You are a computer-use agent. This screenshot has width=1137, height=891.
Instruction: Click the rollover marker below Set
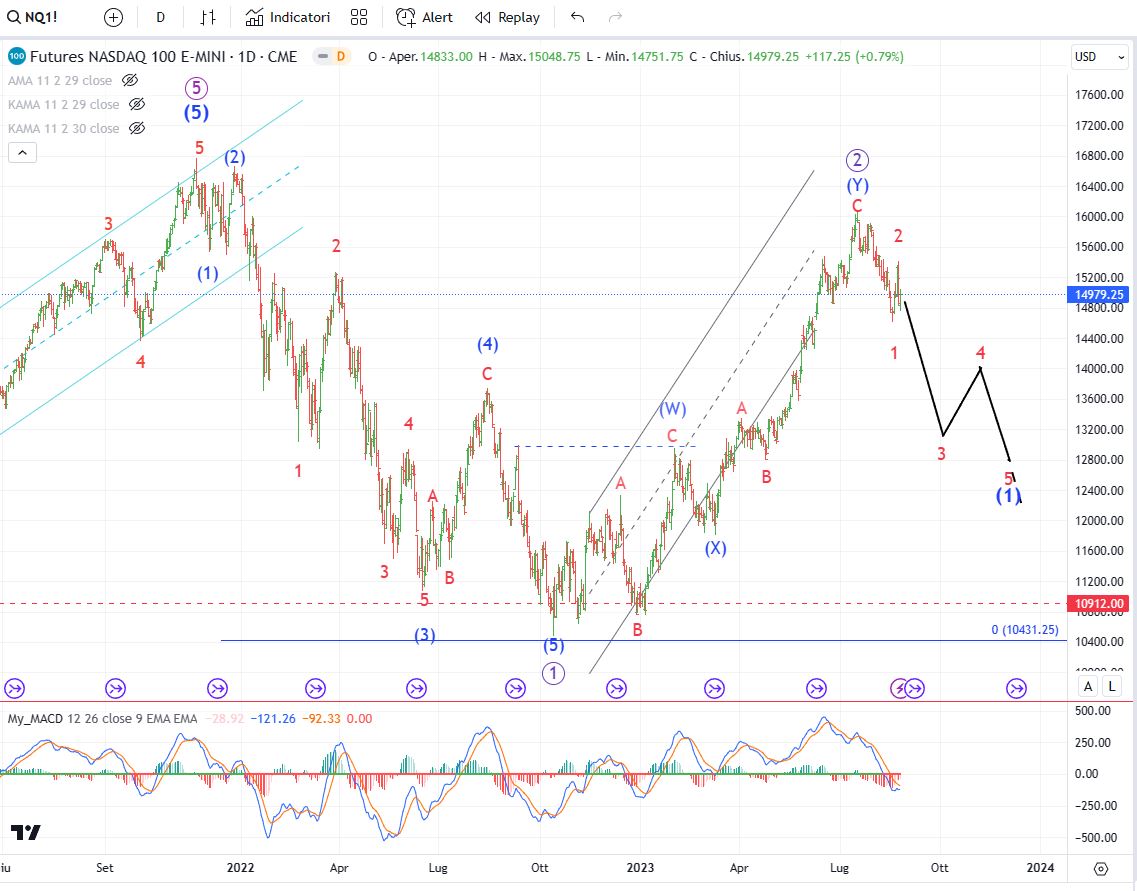pyautogui.click(x=115, y=688)
